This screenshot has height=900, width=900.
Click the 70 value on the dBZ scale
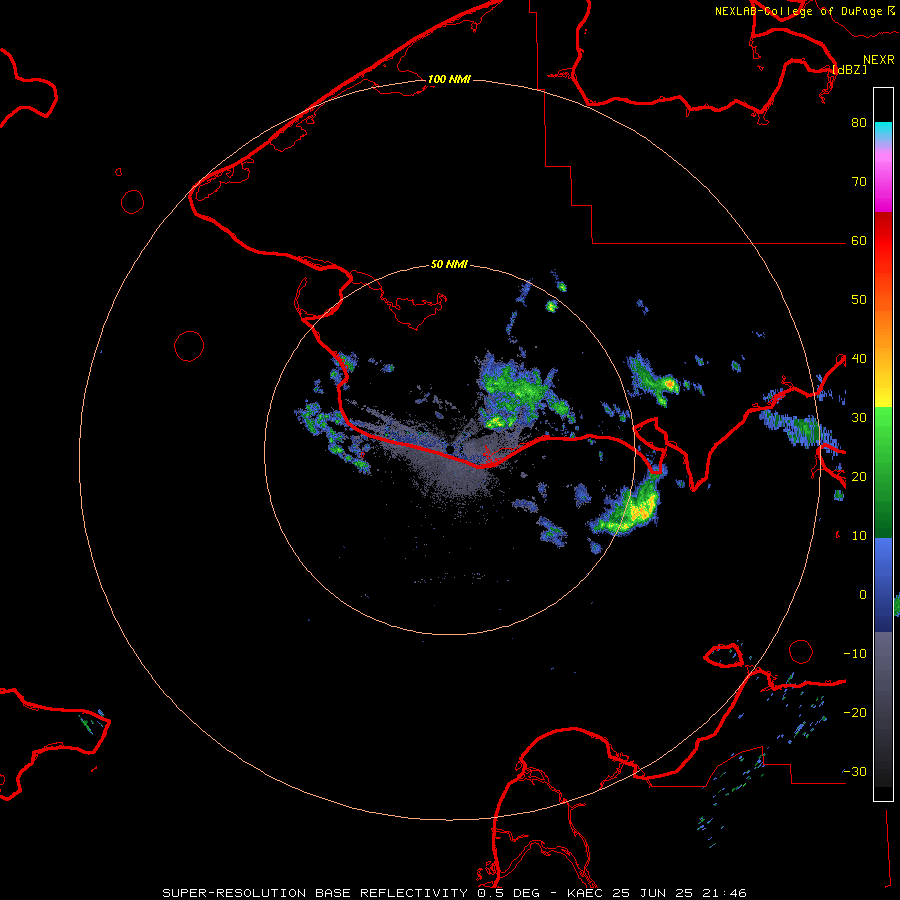pyautogui.click(x=859, y=182)
